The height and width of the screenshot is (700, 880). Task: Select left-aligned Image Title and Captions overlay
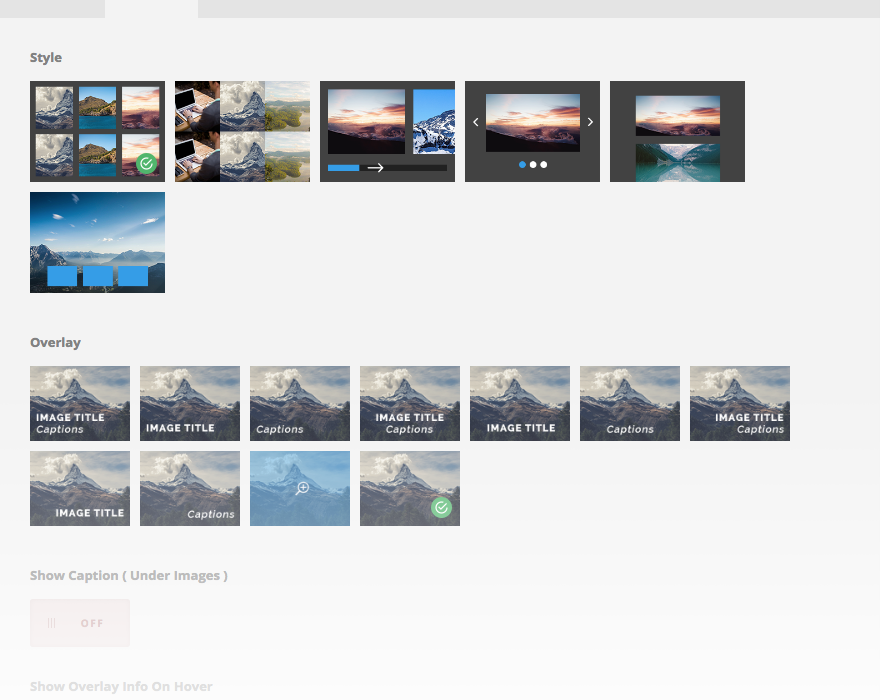point(80,404)
